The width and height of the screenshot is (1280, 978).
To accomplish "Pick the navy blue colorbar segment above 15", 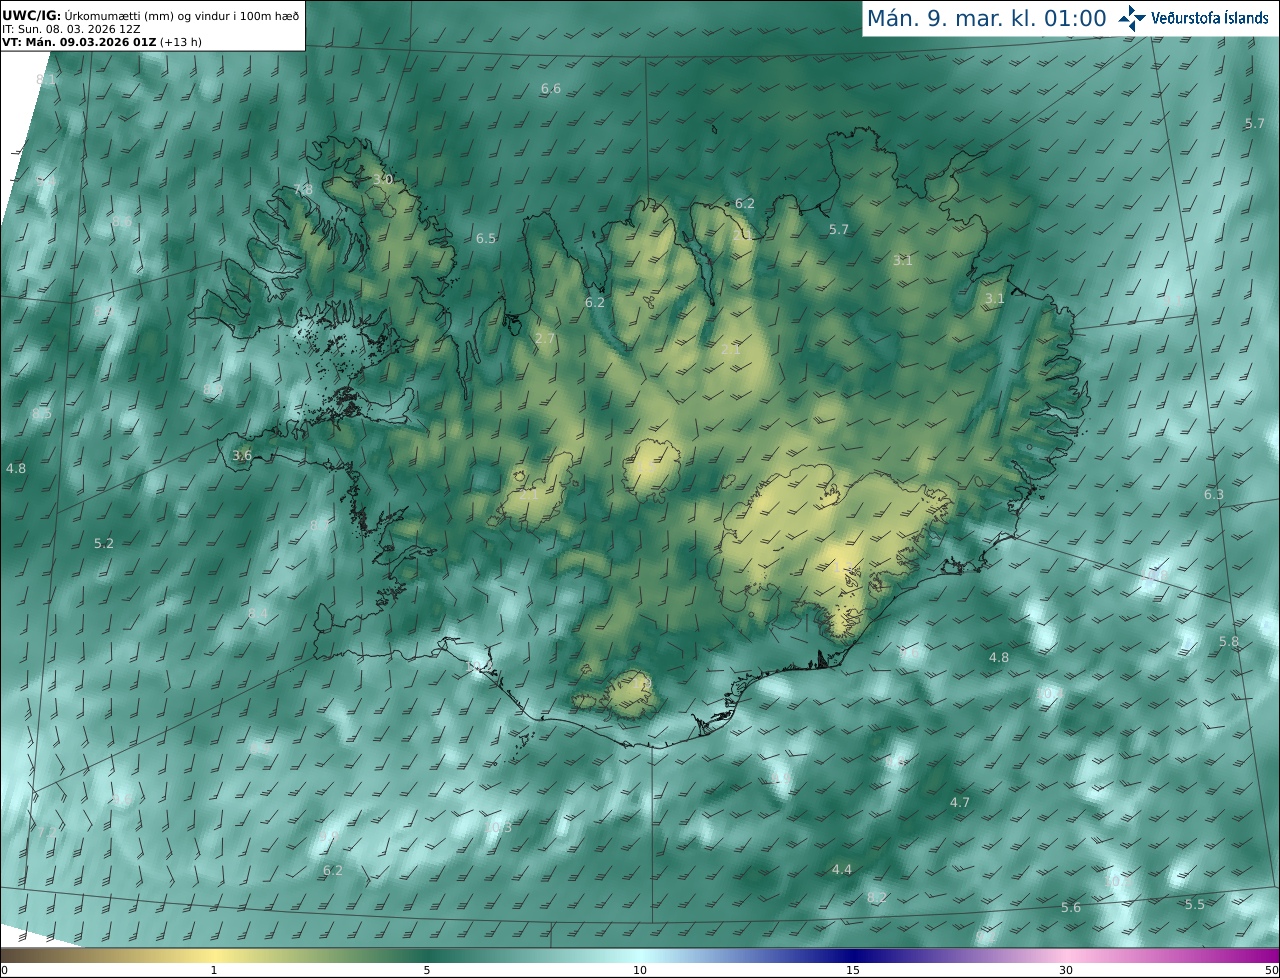I will [x=853, y=955].
